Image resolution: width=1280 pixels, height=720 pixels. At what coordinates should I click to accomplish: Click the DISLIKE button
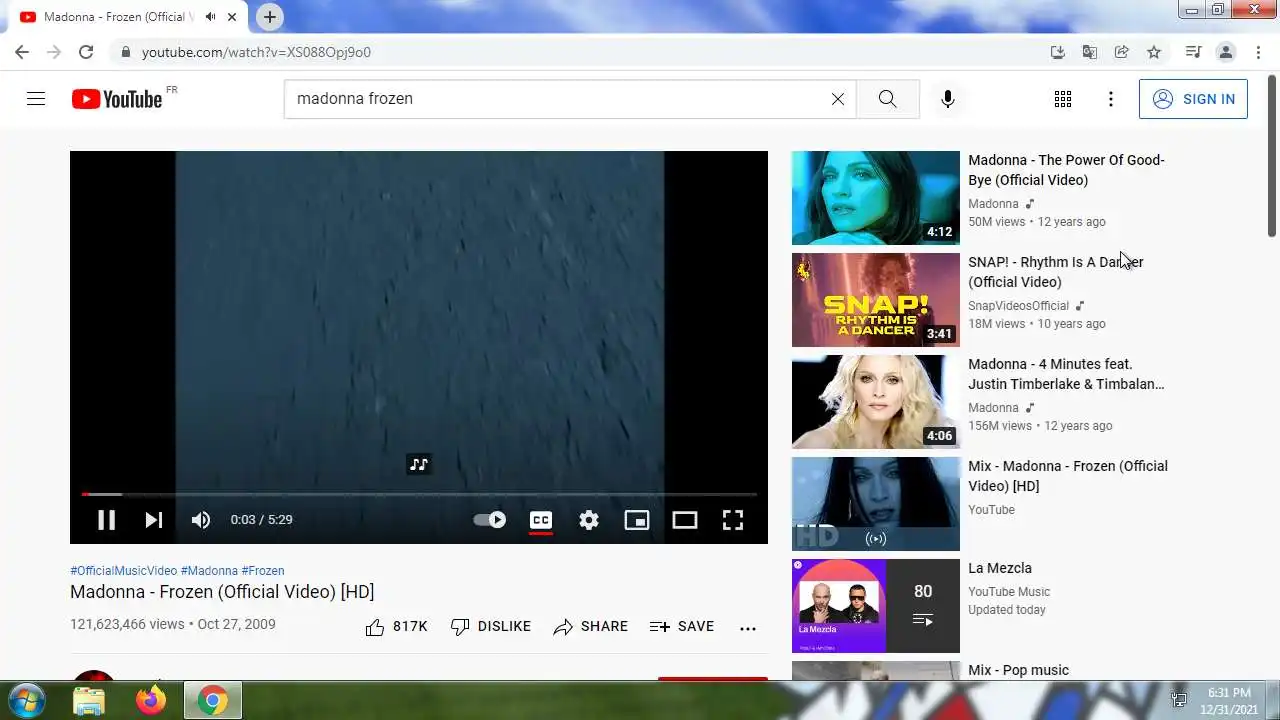point(490,627)
